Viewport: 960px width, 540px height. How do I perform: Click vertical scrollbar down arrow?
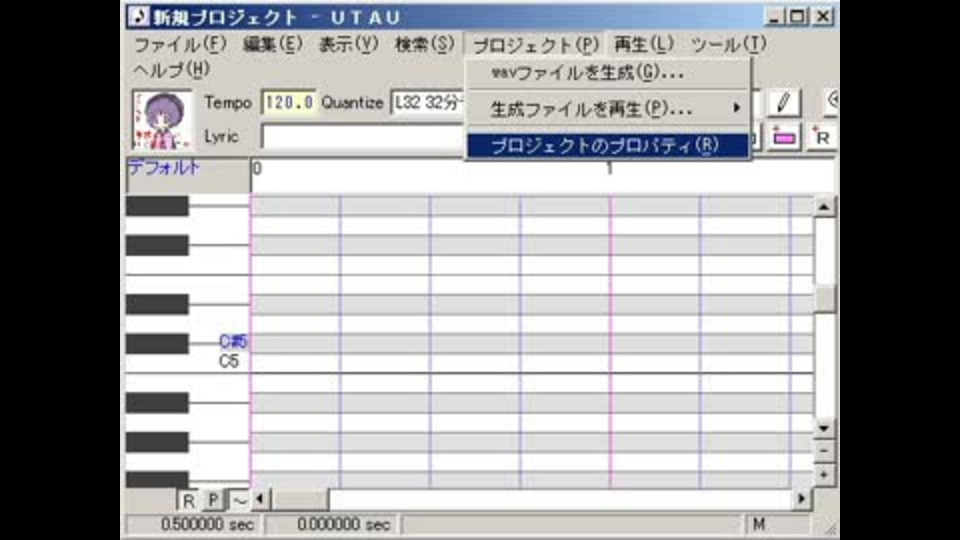coord(824,428)
